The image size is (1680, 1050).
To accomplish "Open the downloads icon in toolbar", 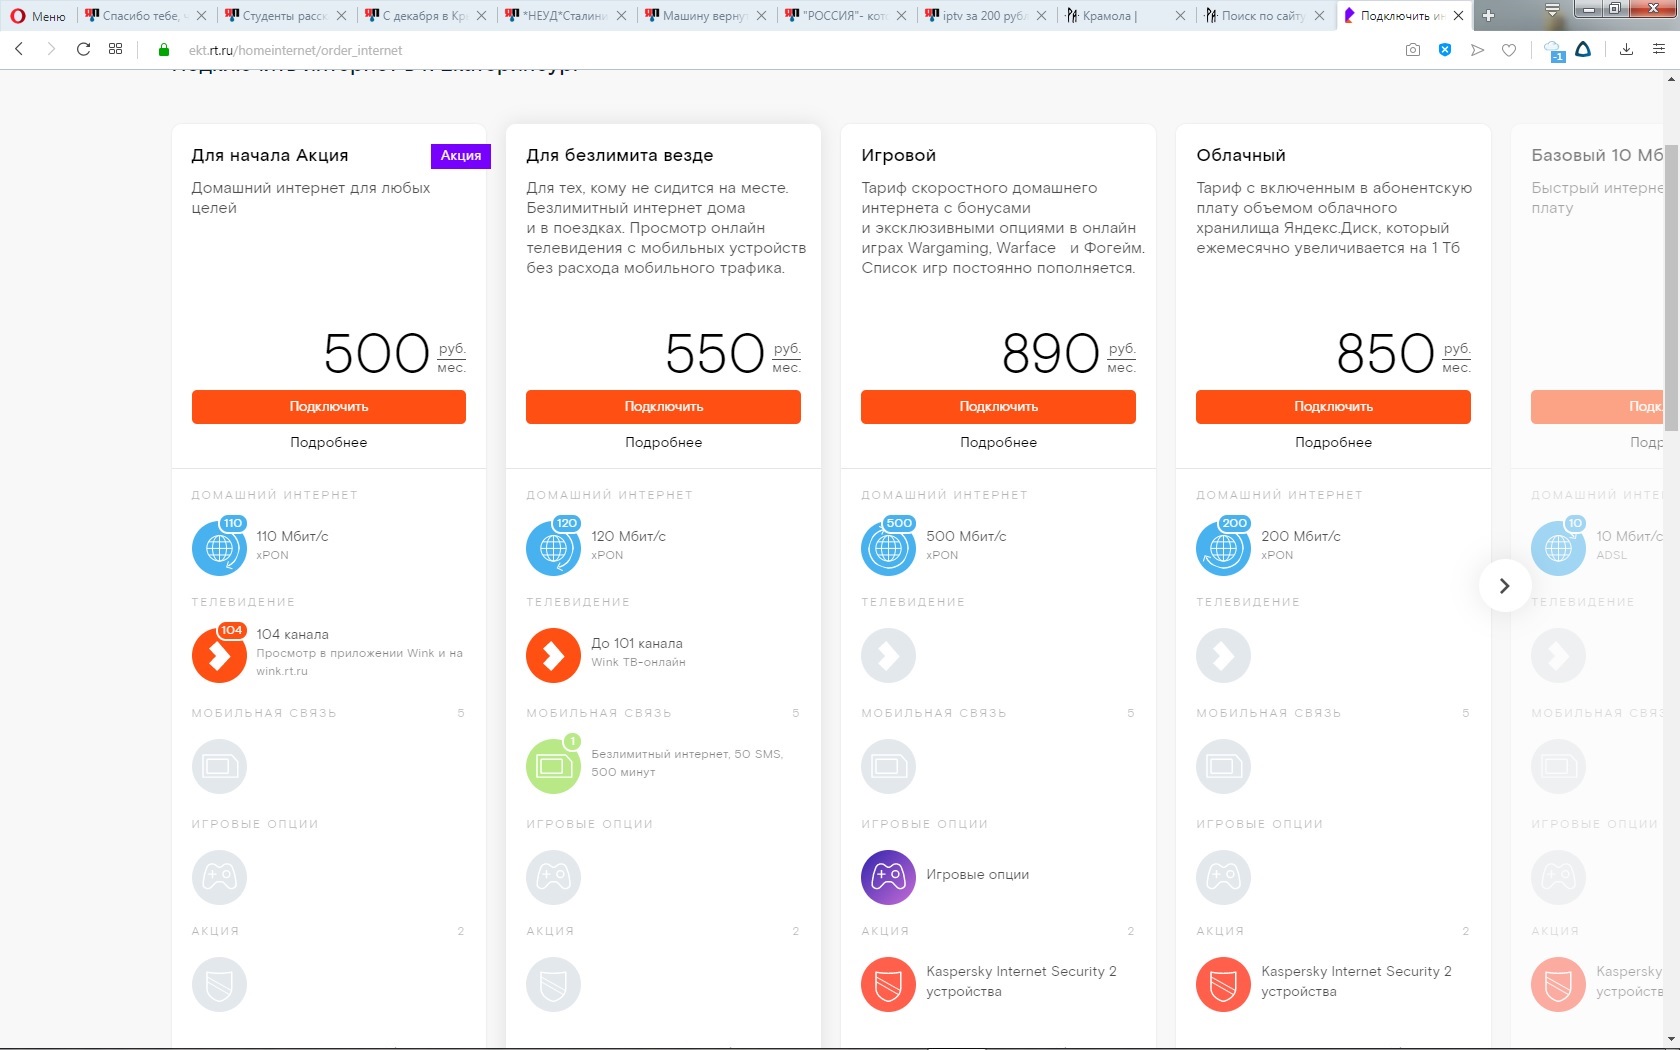I will (1626, 50).
